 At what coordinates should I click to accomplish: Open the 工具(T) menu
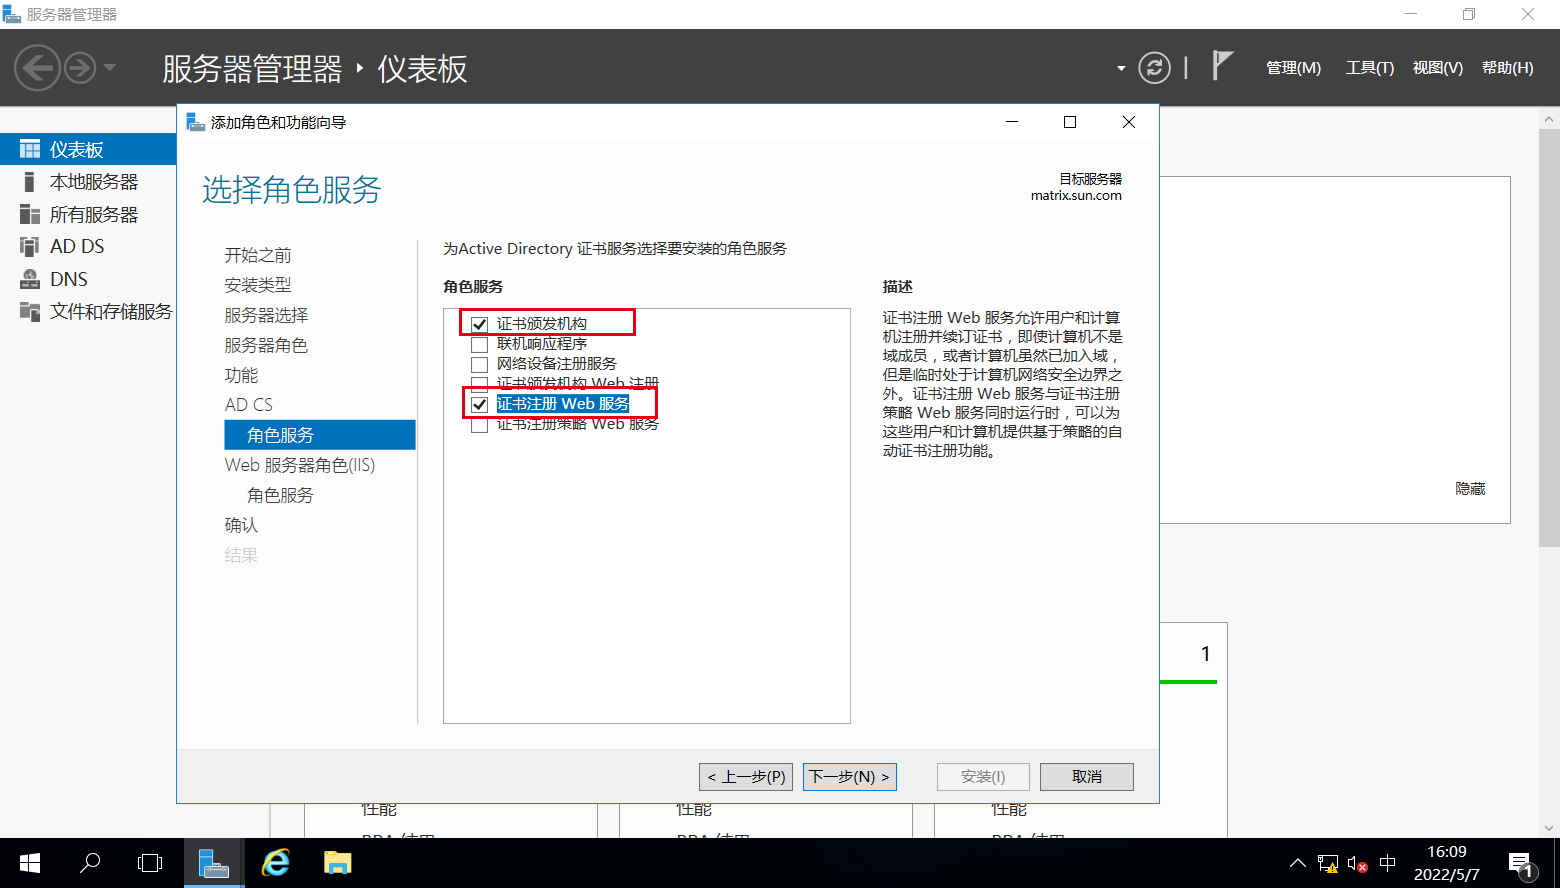coord(1369,68)
